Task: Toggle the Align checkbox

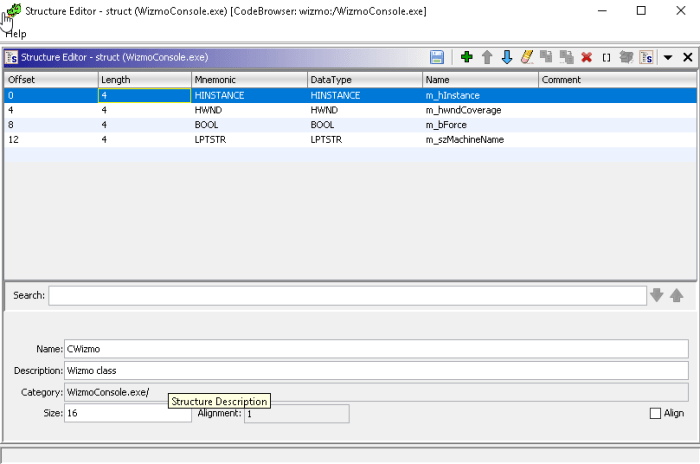Action: [655, 413]
